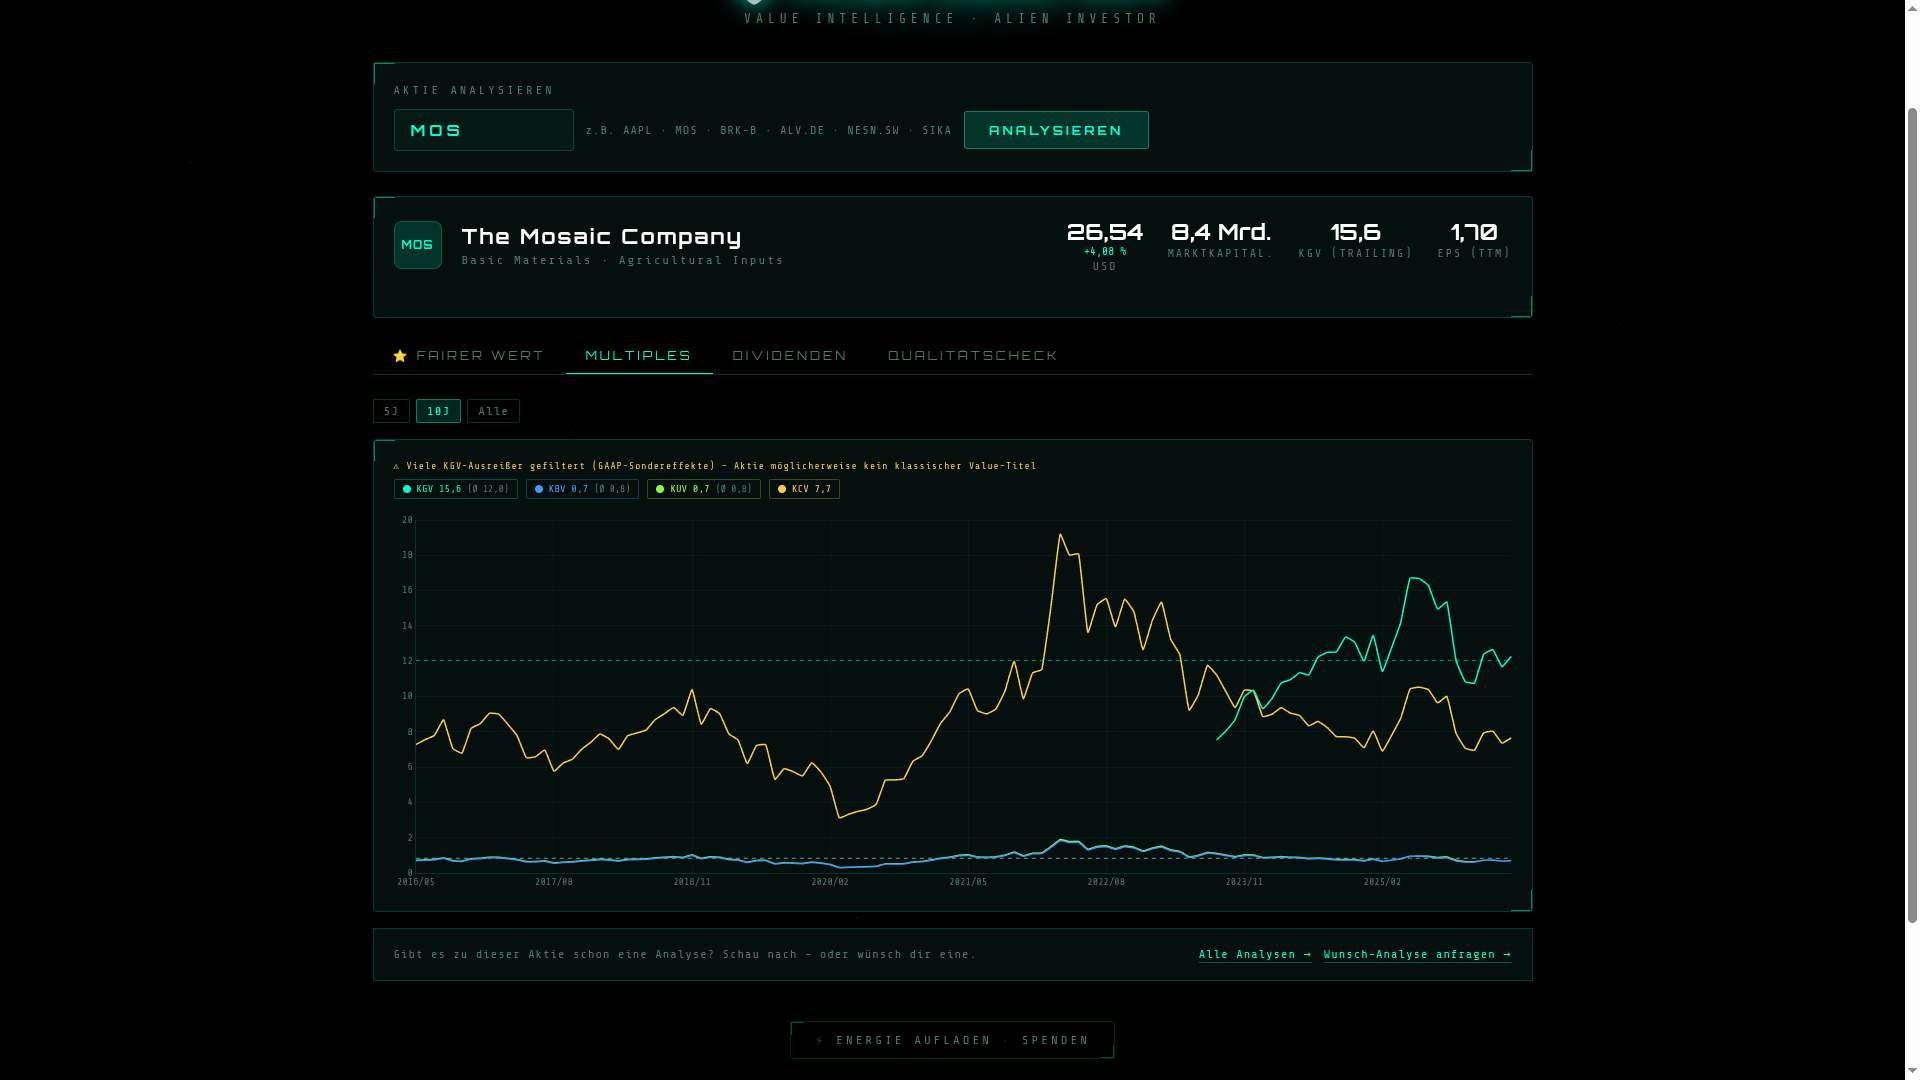Click the yellow KCV line peak in chart

[x=1061, y=536]
